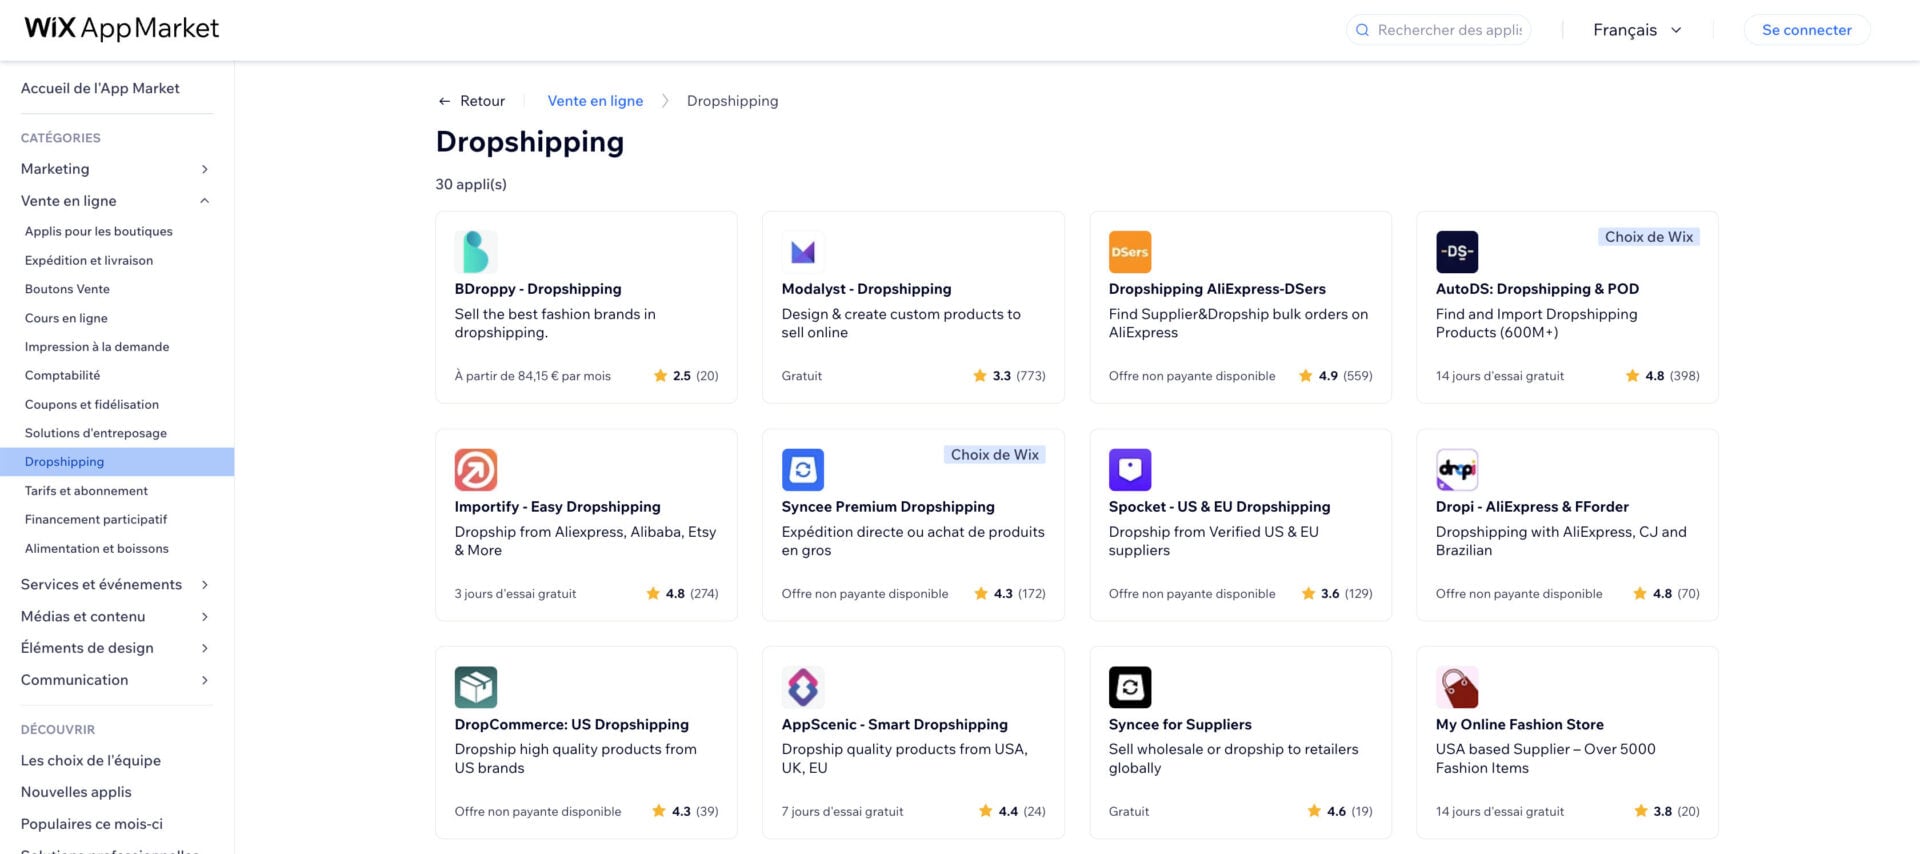The height and width of the screenshot is (854, 1920).
Task: Click the BDroppy rating star
Action: [660, 376]
